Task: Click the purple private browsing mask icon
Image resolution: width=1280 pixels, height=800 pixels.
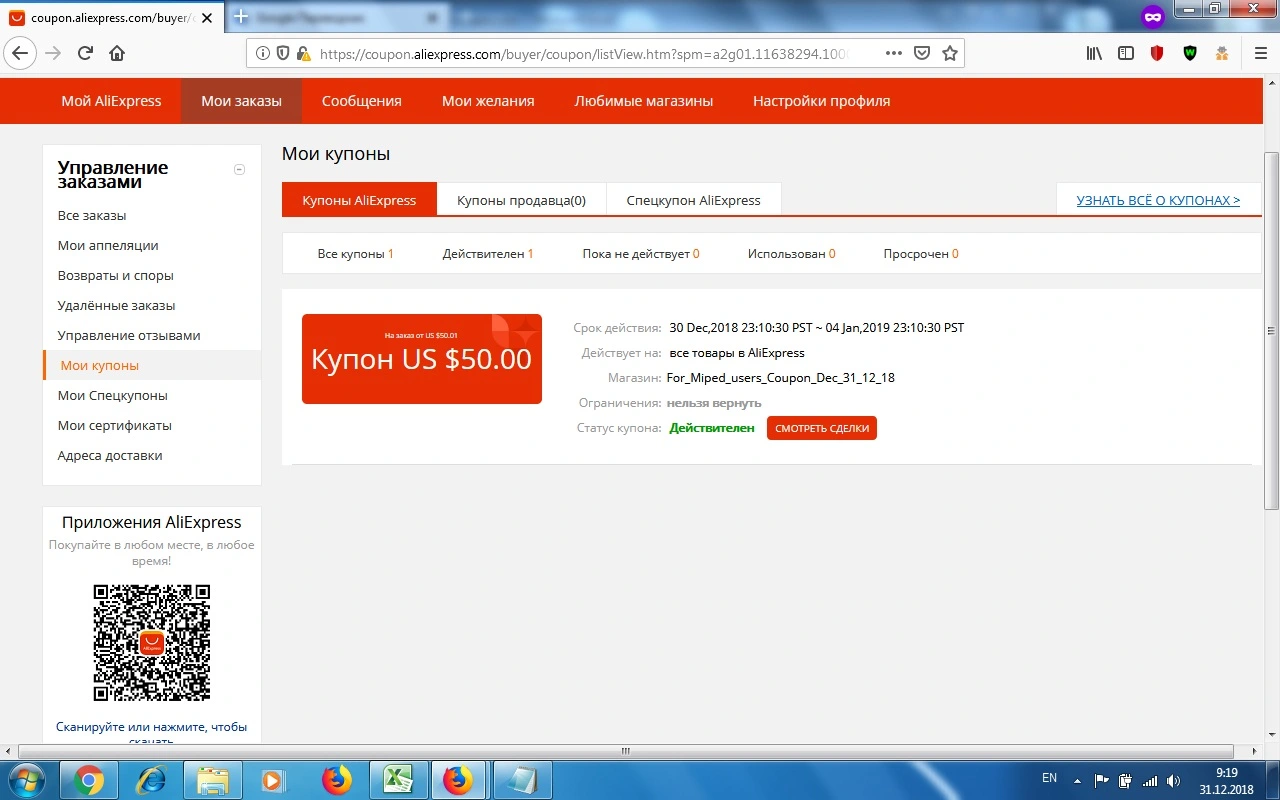Action: 1153,17
